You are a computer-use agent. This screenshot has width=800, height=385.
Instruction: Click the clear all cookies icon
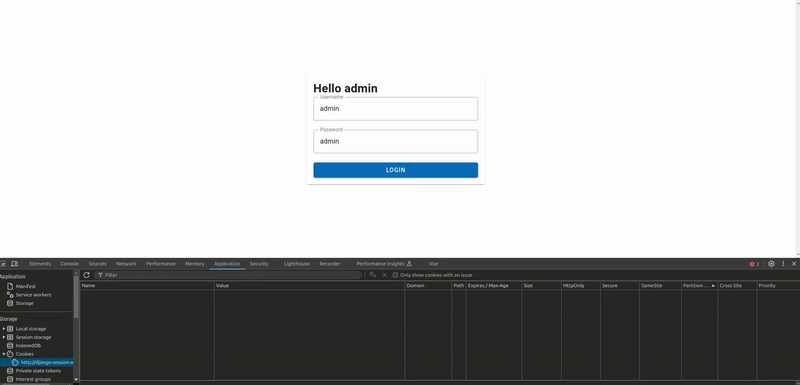pos(373,275)
